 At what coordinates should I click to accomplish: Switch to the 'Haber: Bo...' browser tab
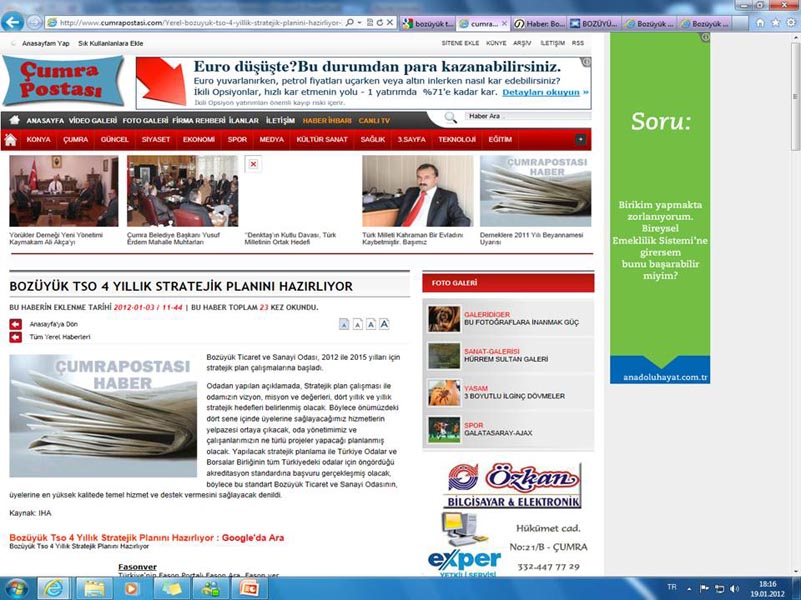[x=539, y=23]
